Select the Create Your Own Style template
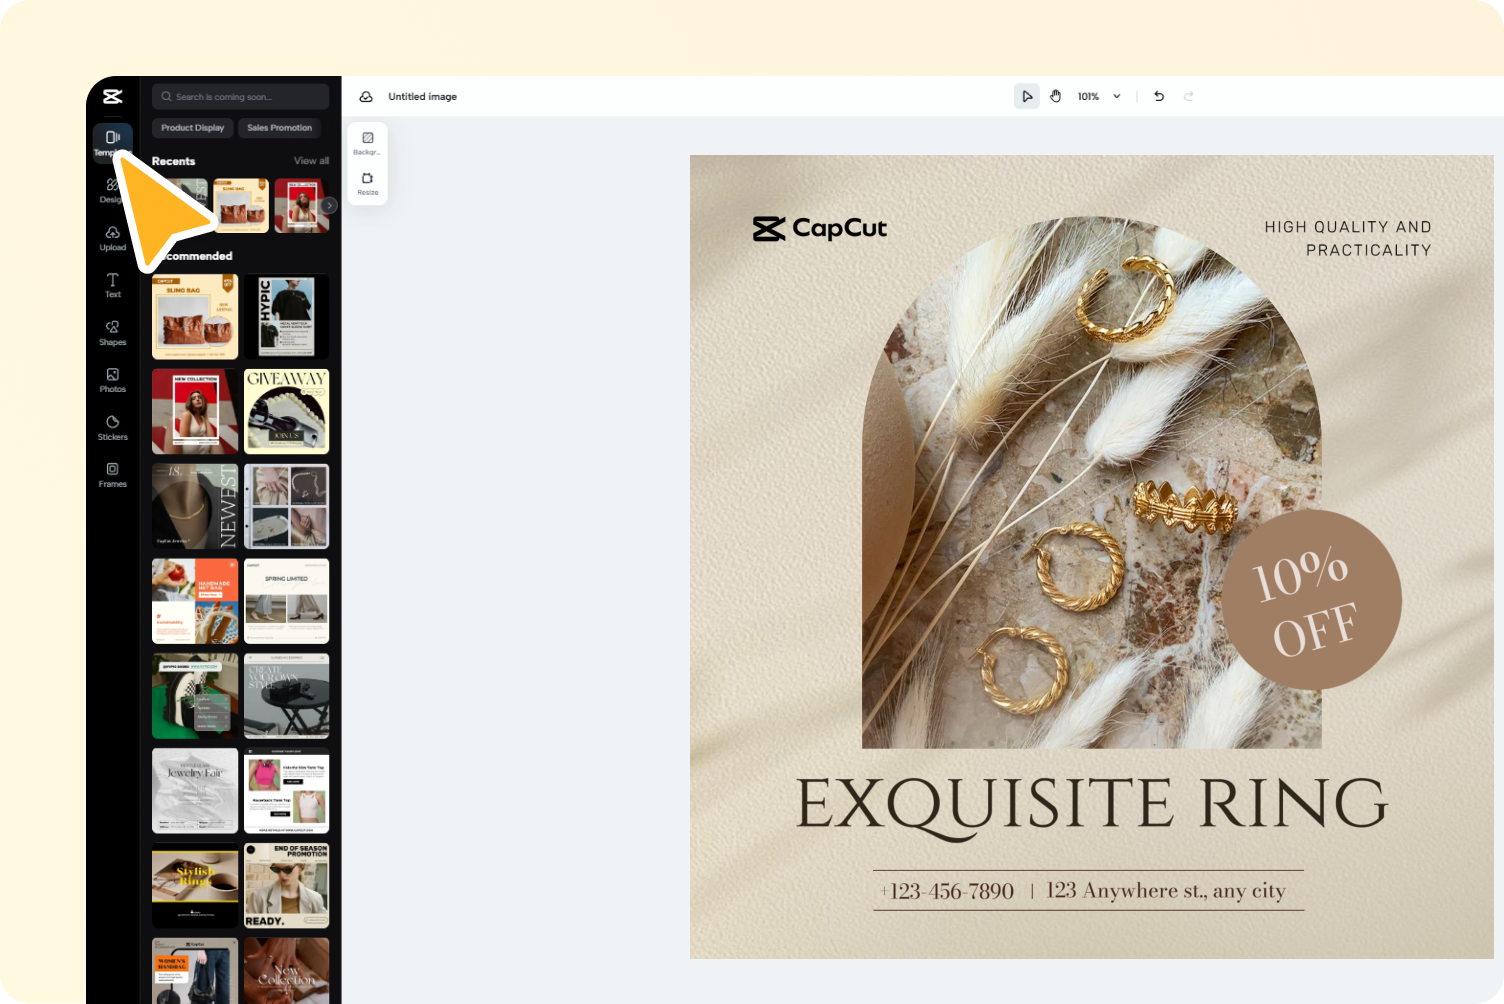The height and width of the screenshot is (1004, 1504). click(286, 695)
